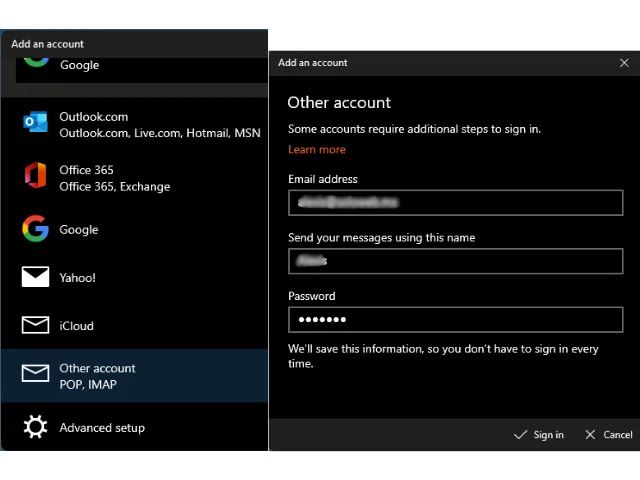This screenshot has height=480, width=640.
Task: Click the Outlook.com envelope icon
Action: (36, 122)
